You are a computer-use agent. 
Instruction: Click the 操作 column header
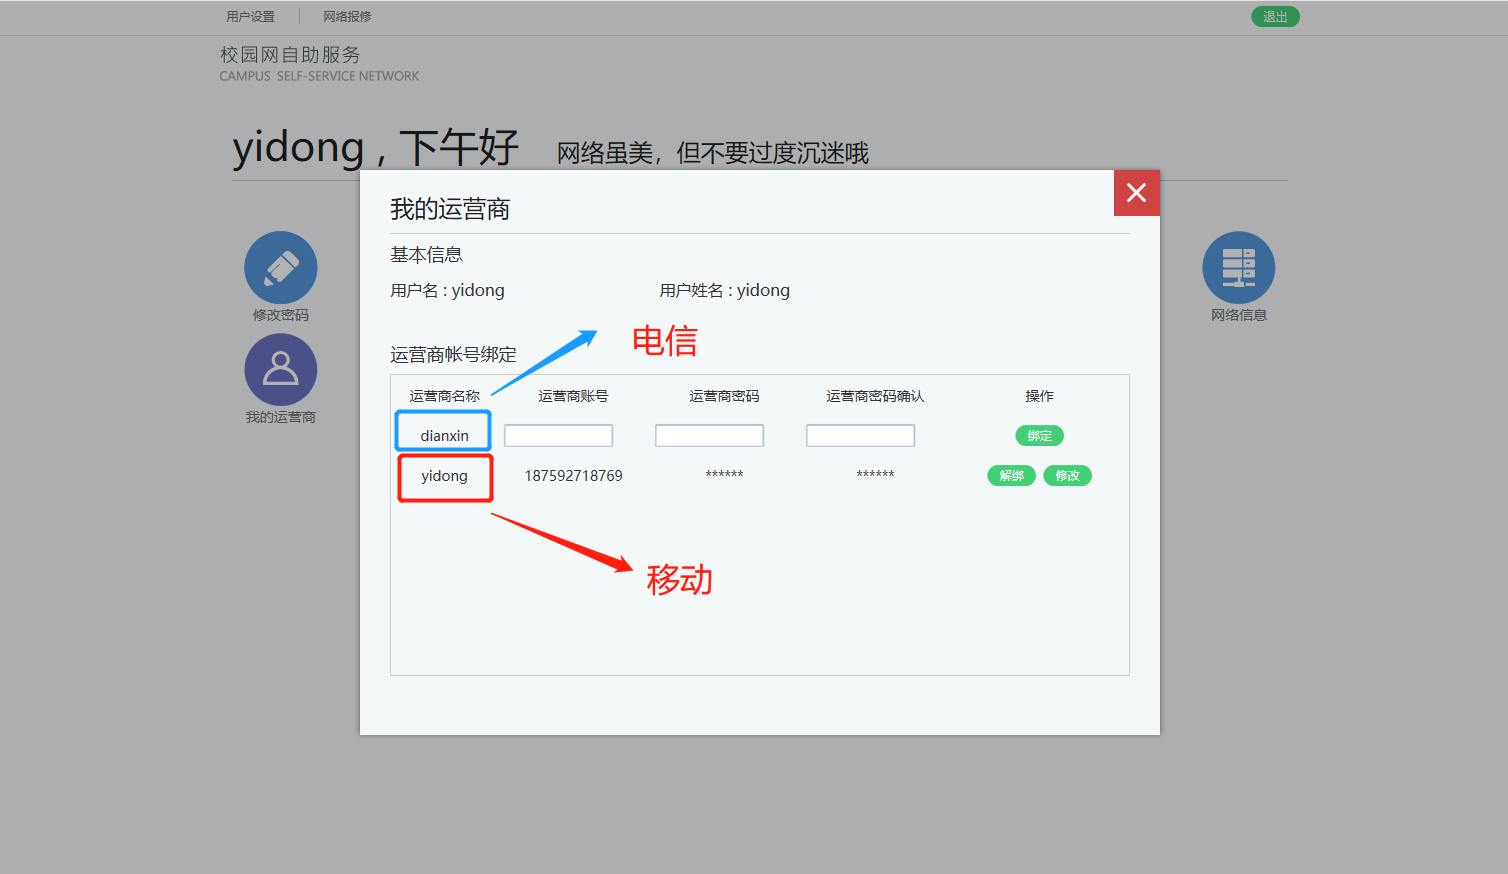click(x=1039, y=396)
